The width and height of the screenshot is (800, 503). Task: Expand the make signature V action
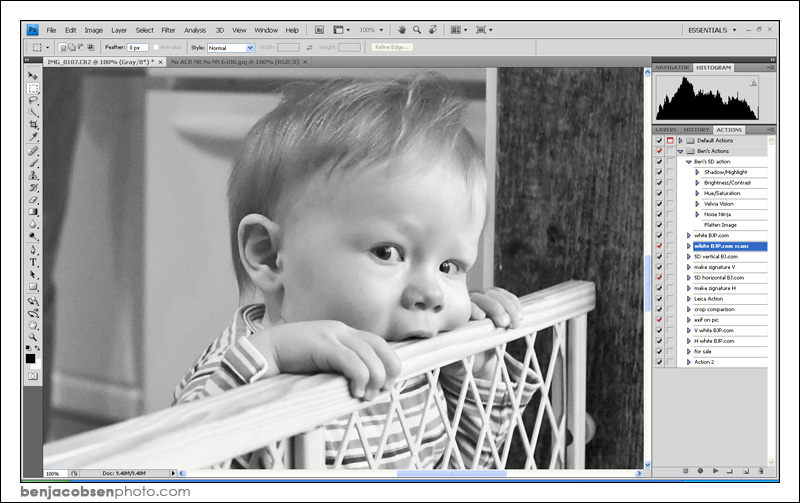[688, 267]
